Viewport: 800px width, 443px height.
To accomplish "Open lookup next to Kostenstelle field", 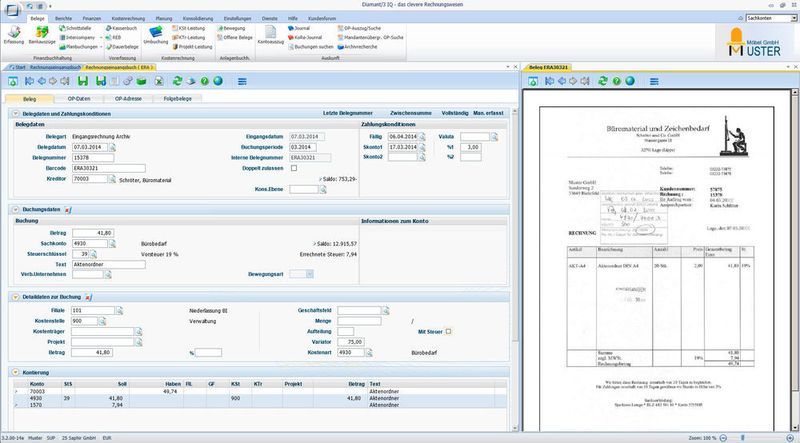I will (102, 322).
